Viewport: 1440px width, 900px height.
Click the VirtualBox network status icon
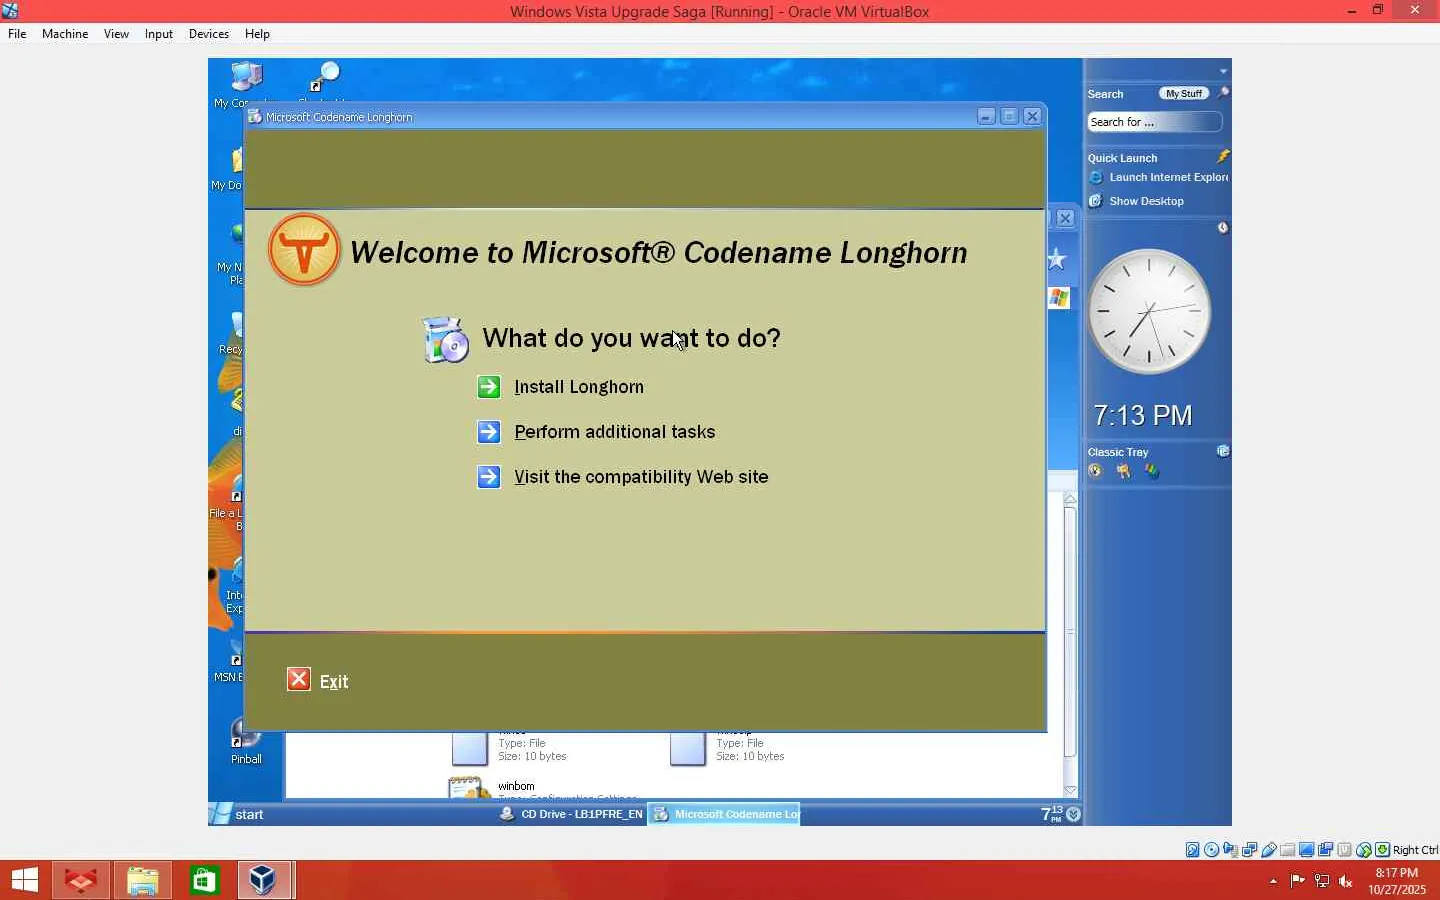[x=1250, y=850]
